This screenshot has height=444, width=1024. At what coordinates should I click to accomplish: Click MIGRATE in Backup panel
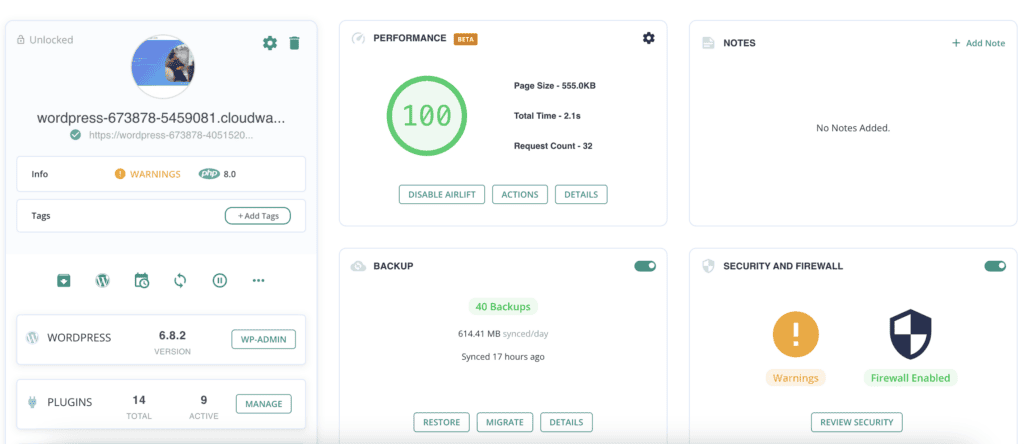(505, 422)
